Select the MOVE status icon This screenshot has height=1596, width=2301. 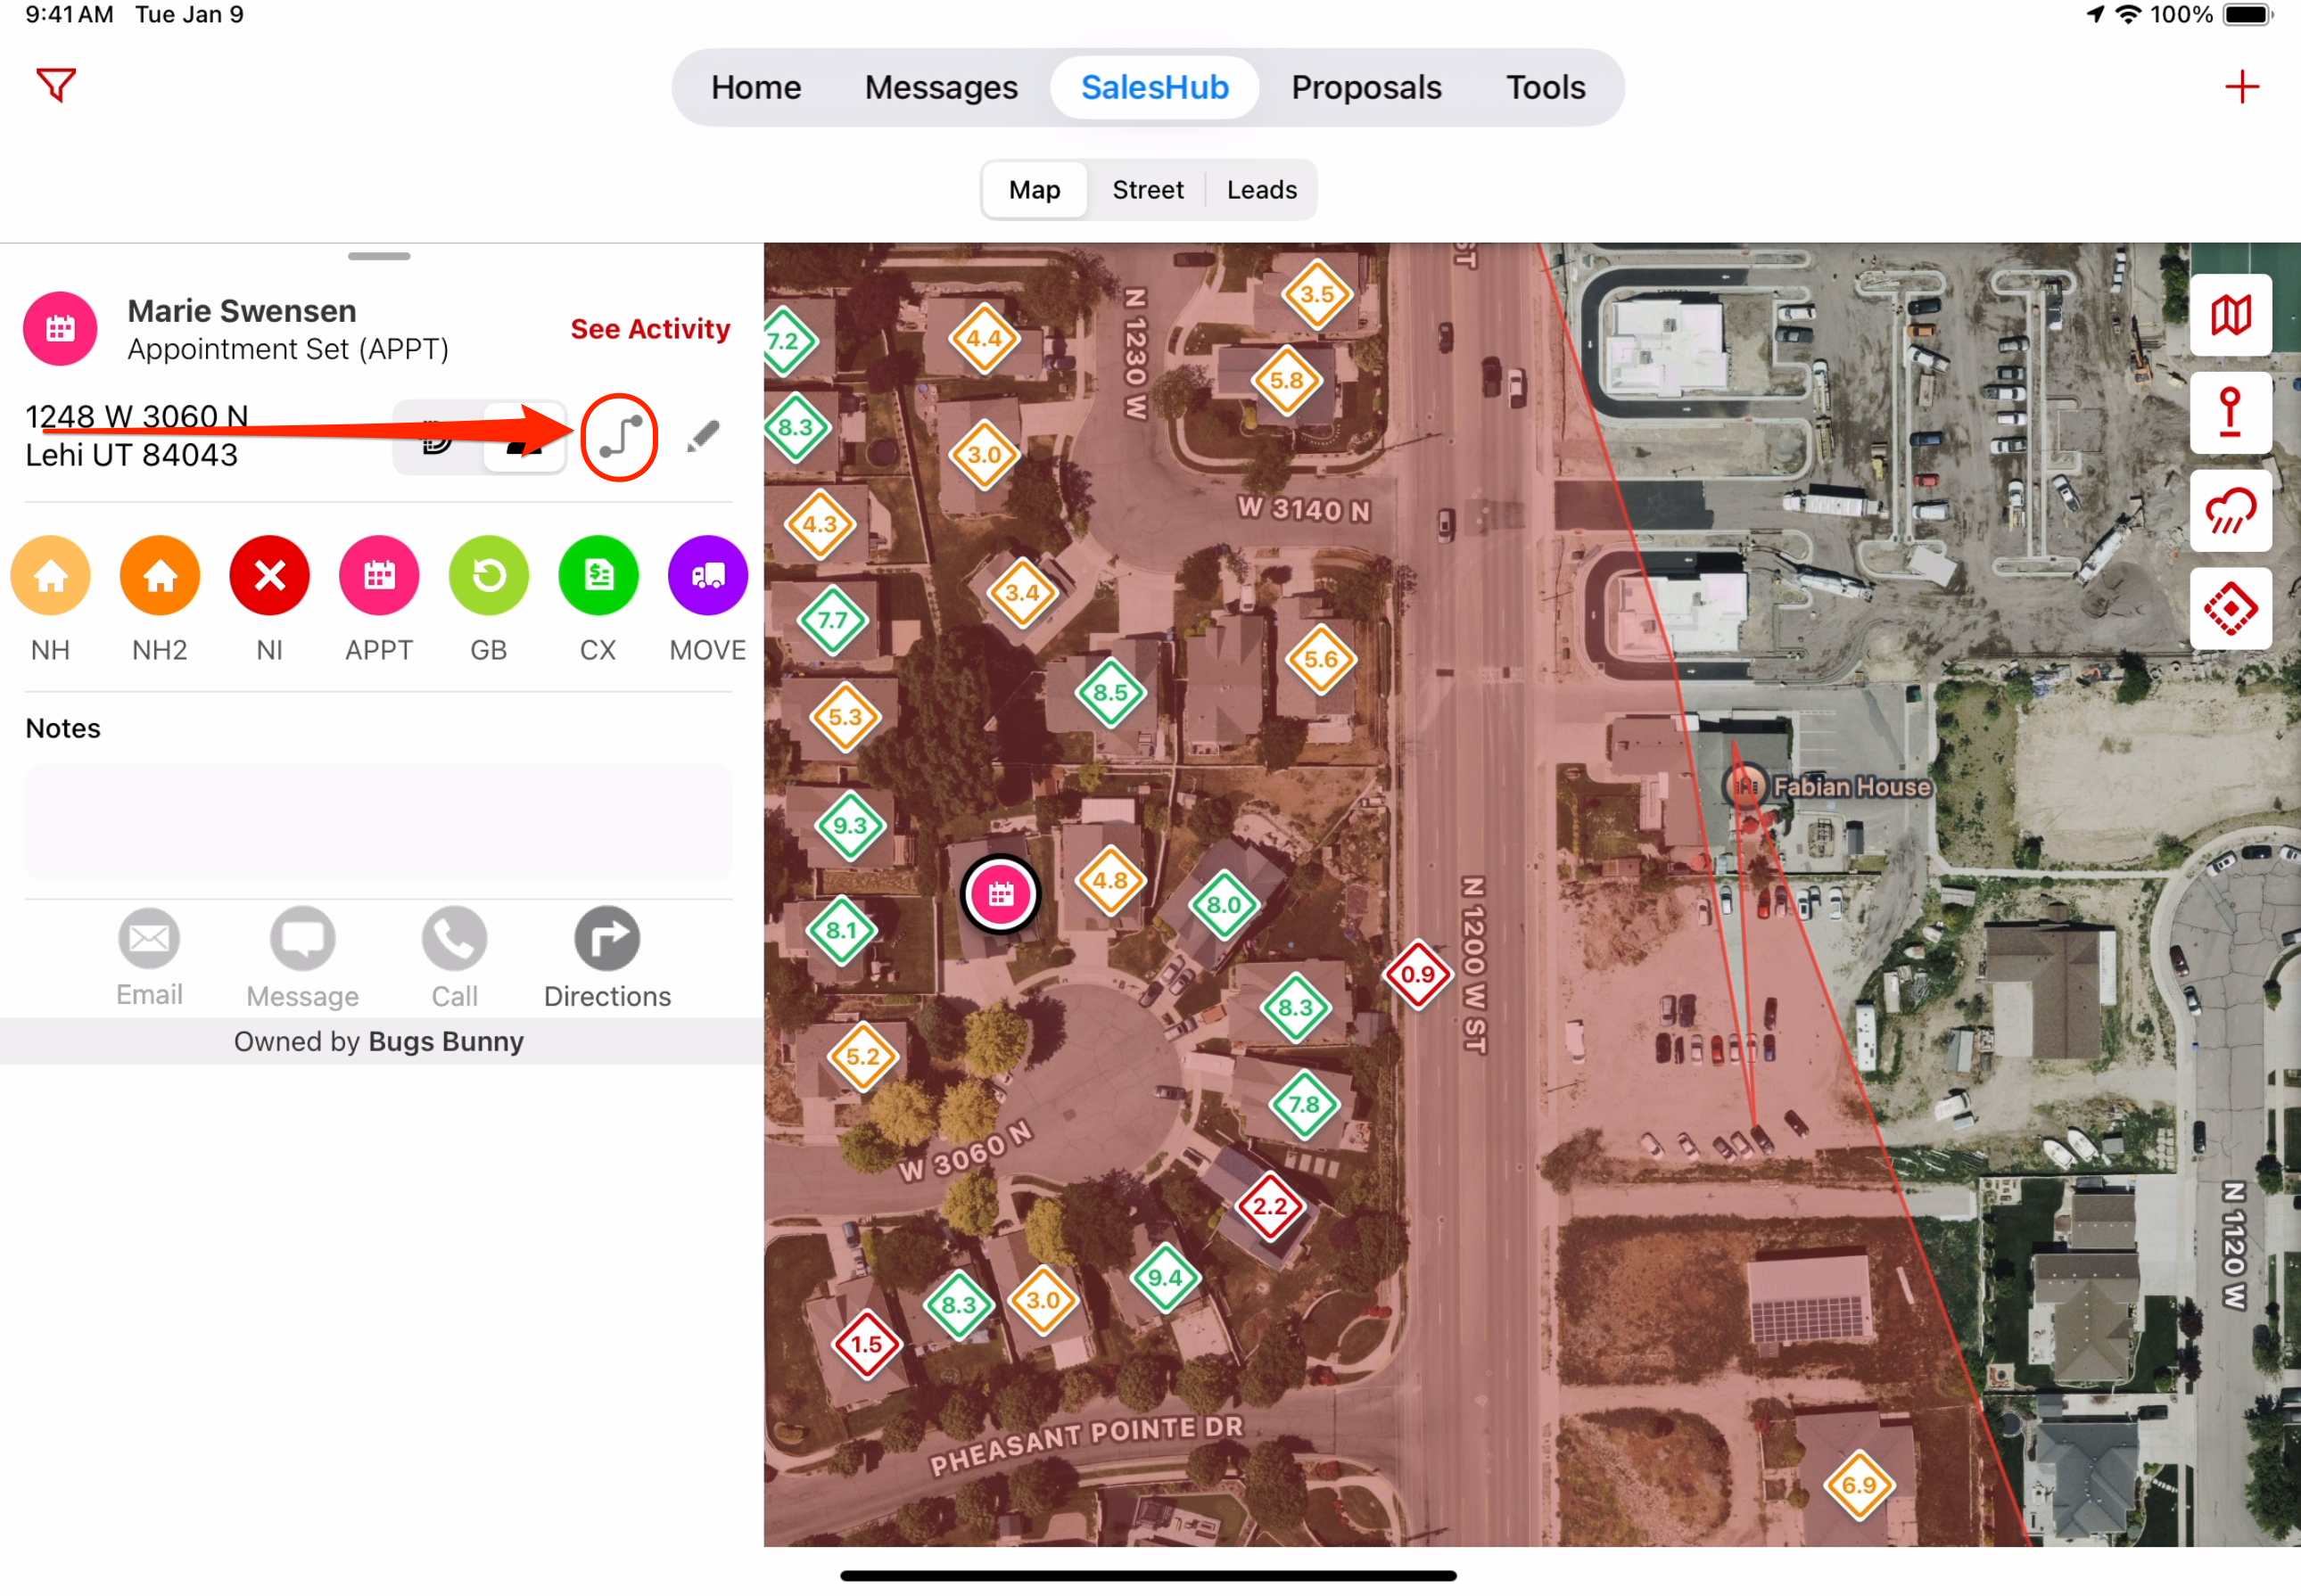[708, 576]
